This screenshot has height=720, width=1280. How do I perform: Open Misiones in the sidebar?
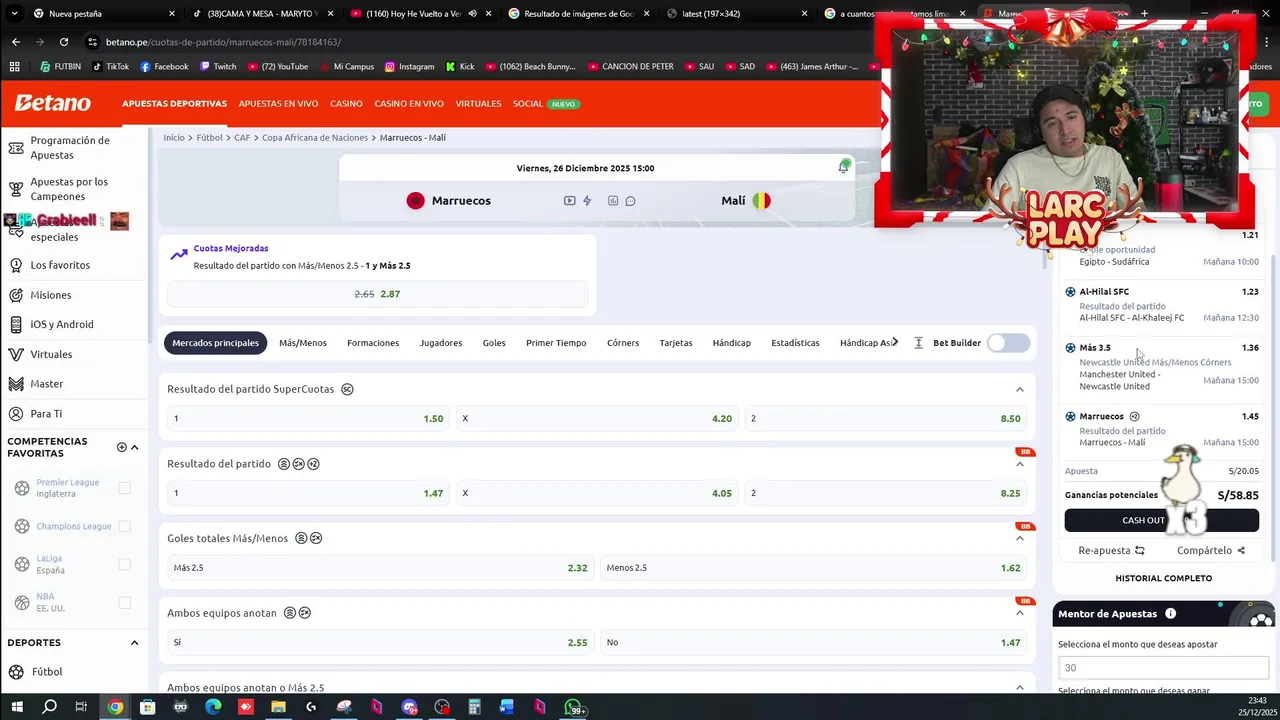pyautogui.click(x=50, y=295)
